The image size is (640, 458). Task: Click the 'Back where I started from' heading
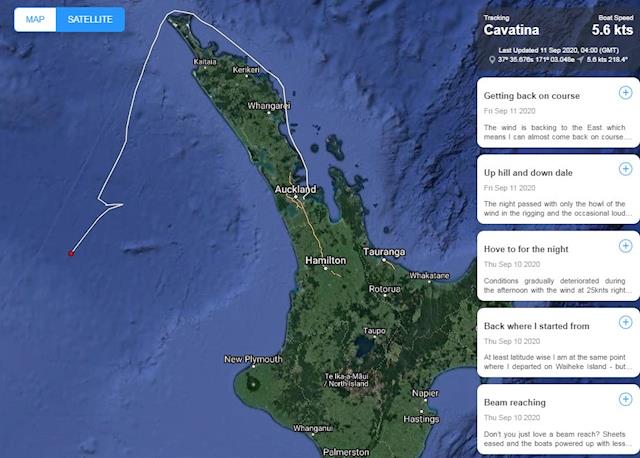point(536,325)
